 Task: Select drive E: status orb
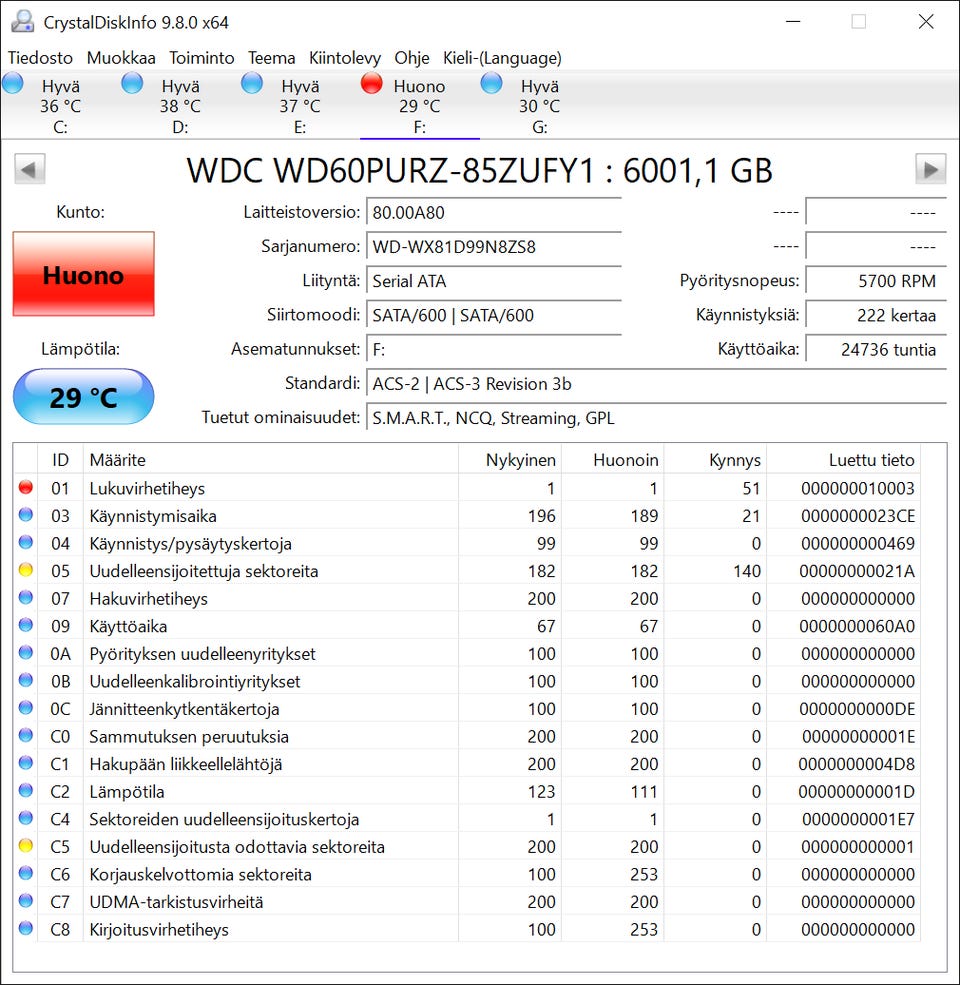pyautogui.click(x=252, y=83)
